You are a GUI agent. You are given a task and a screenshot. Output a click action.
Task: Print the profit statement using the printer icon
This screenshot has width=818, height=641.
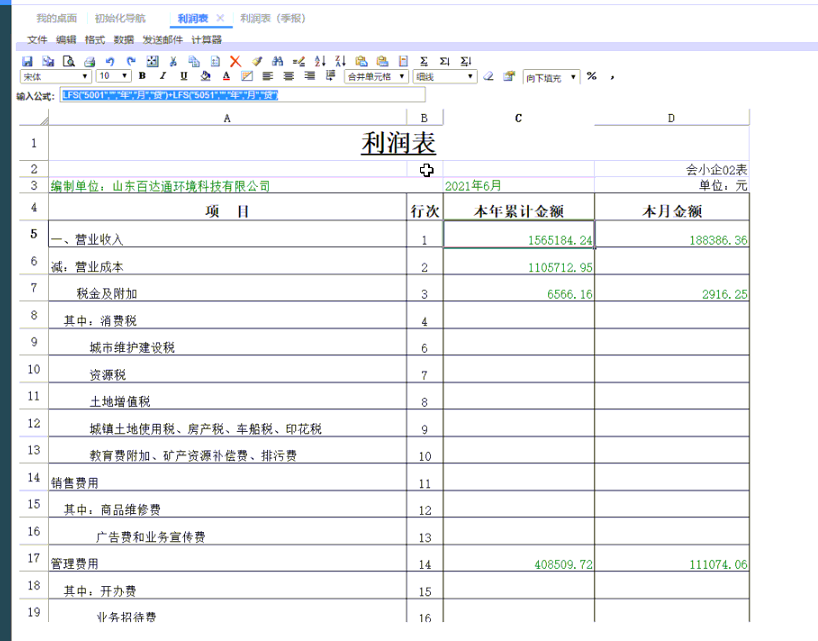coord(89,62)
